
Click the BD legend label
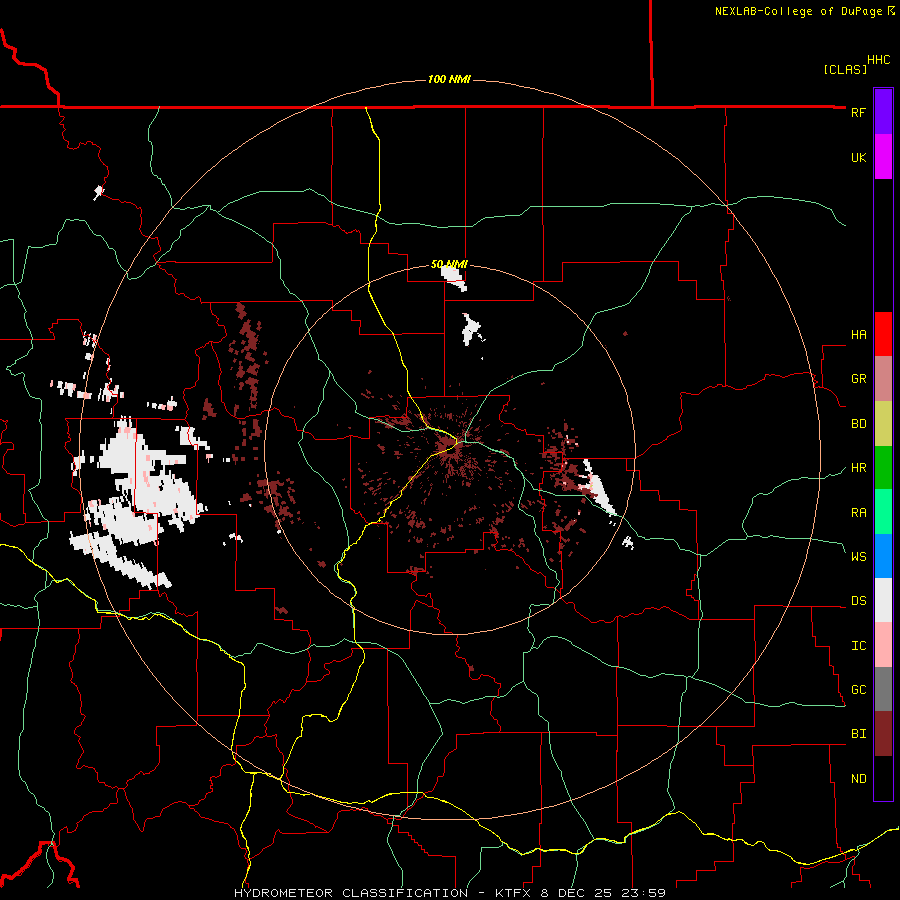(x=858, y=424)
